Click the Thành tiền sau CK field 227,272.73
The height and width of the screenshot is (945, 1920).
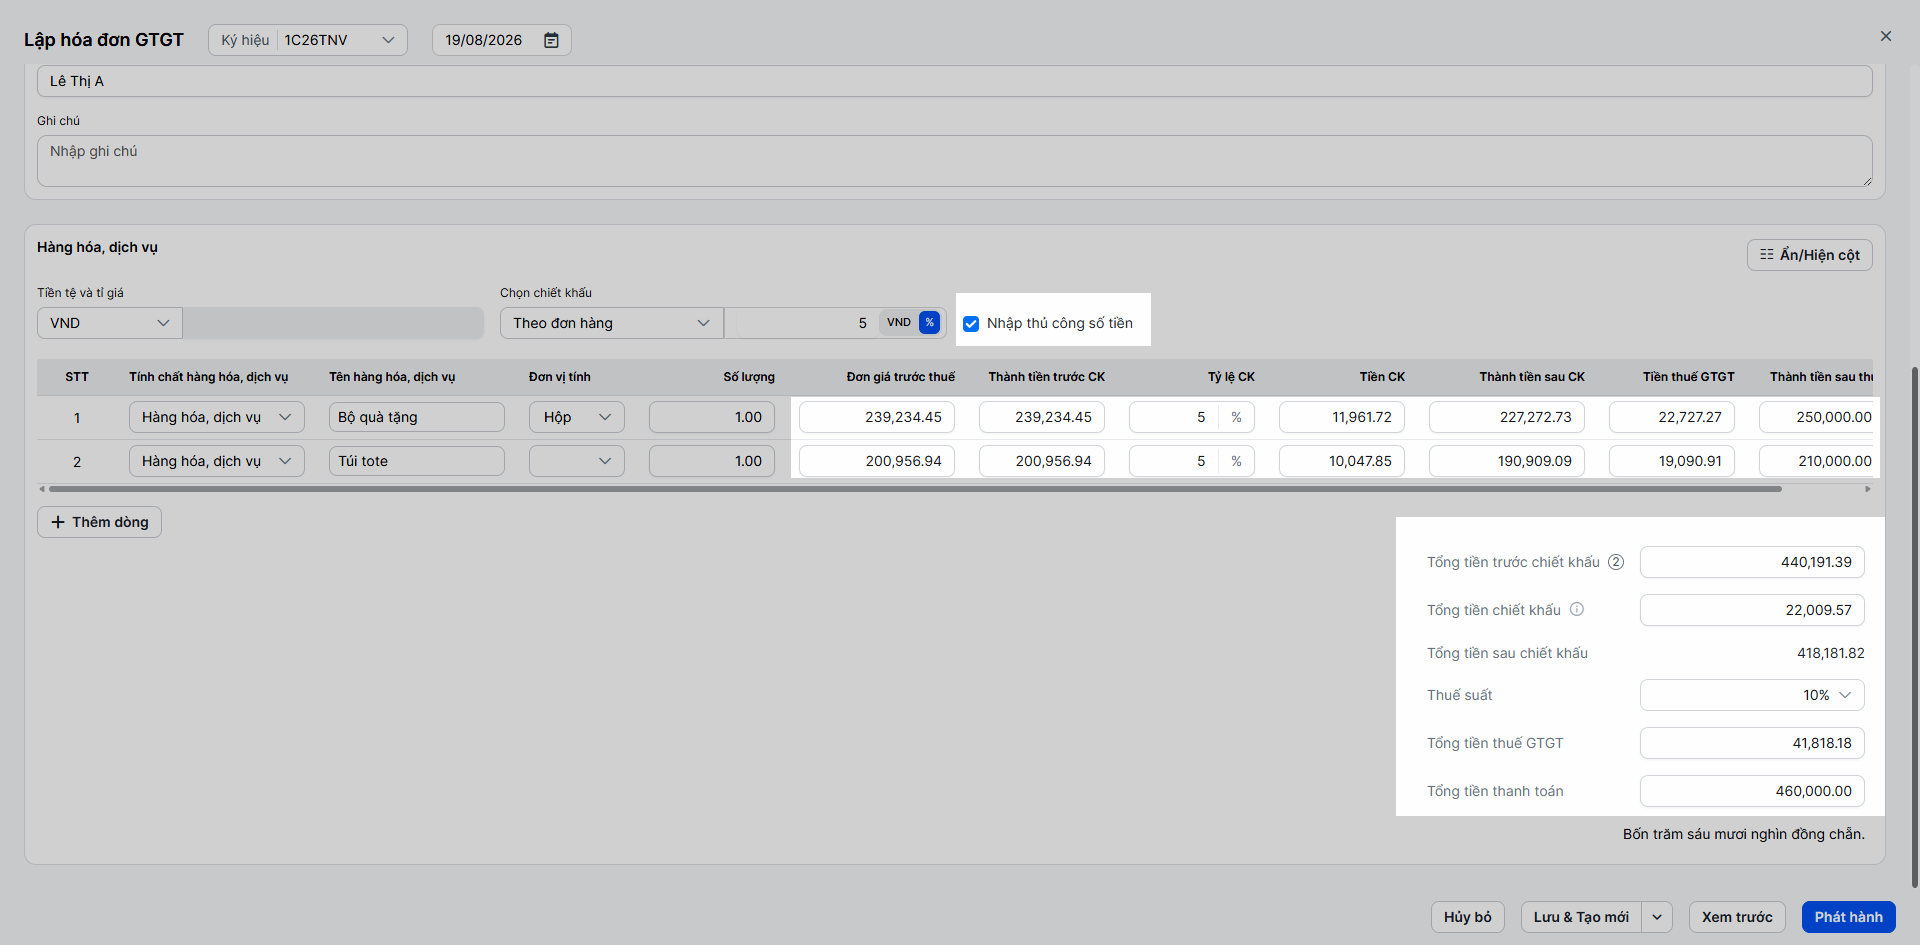tap(1507, 417)
